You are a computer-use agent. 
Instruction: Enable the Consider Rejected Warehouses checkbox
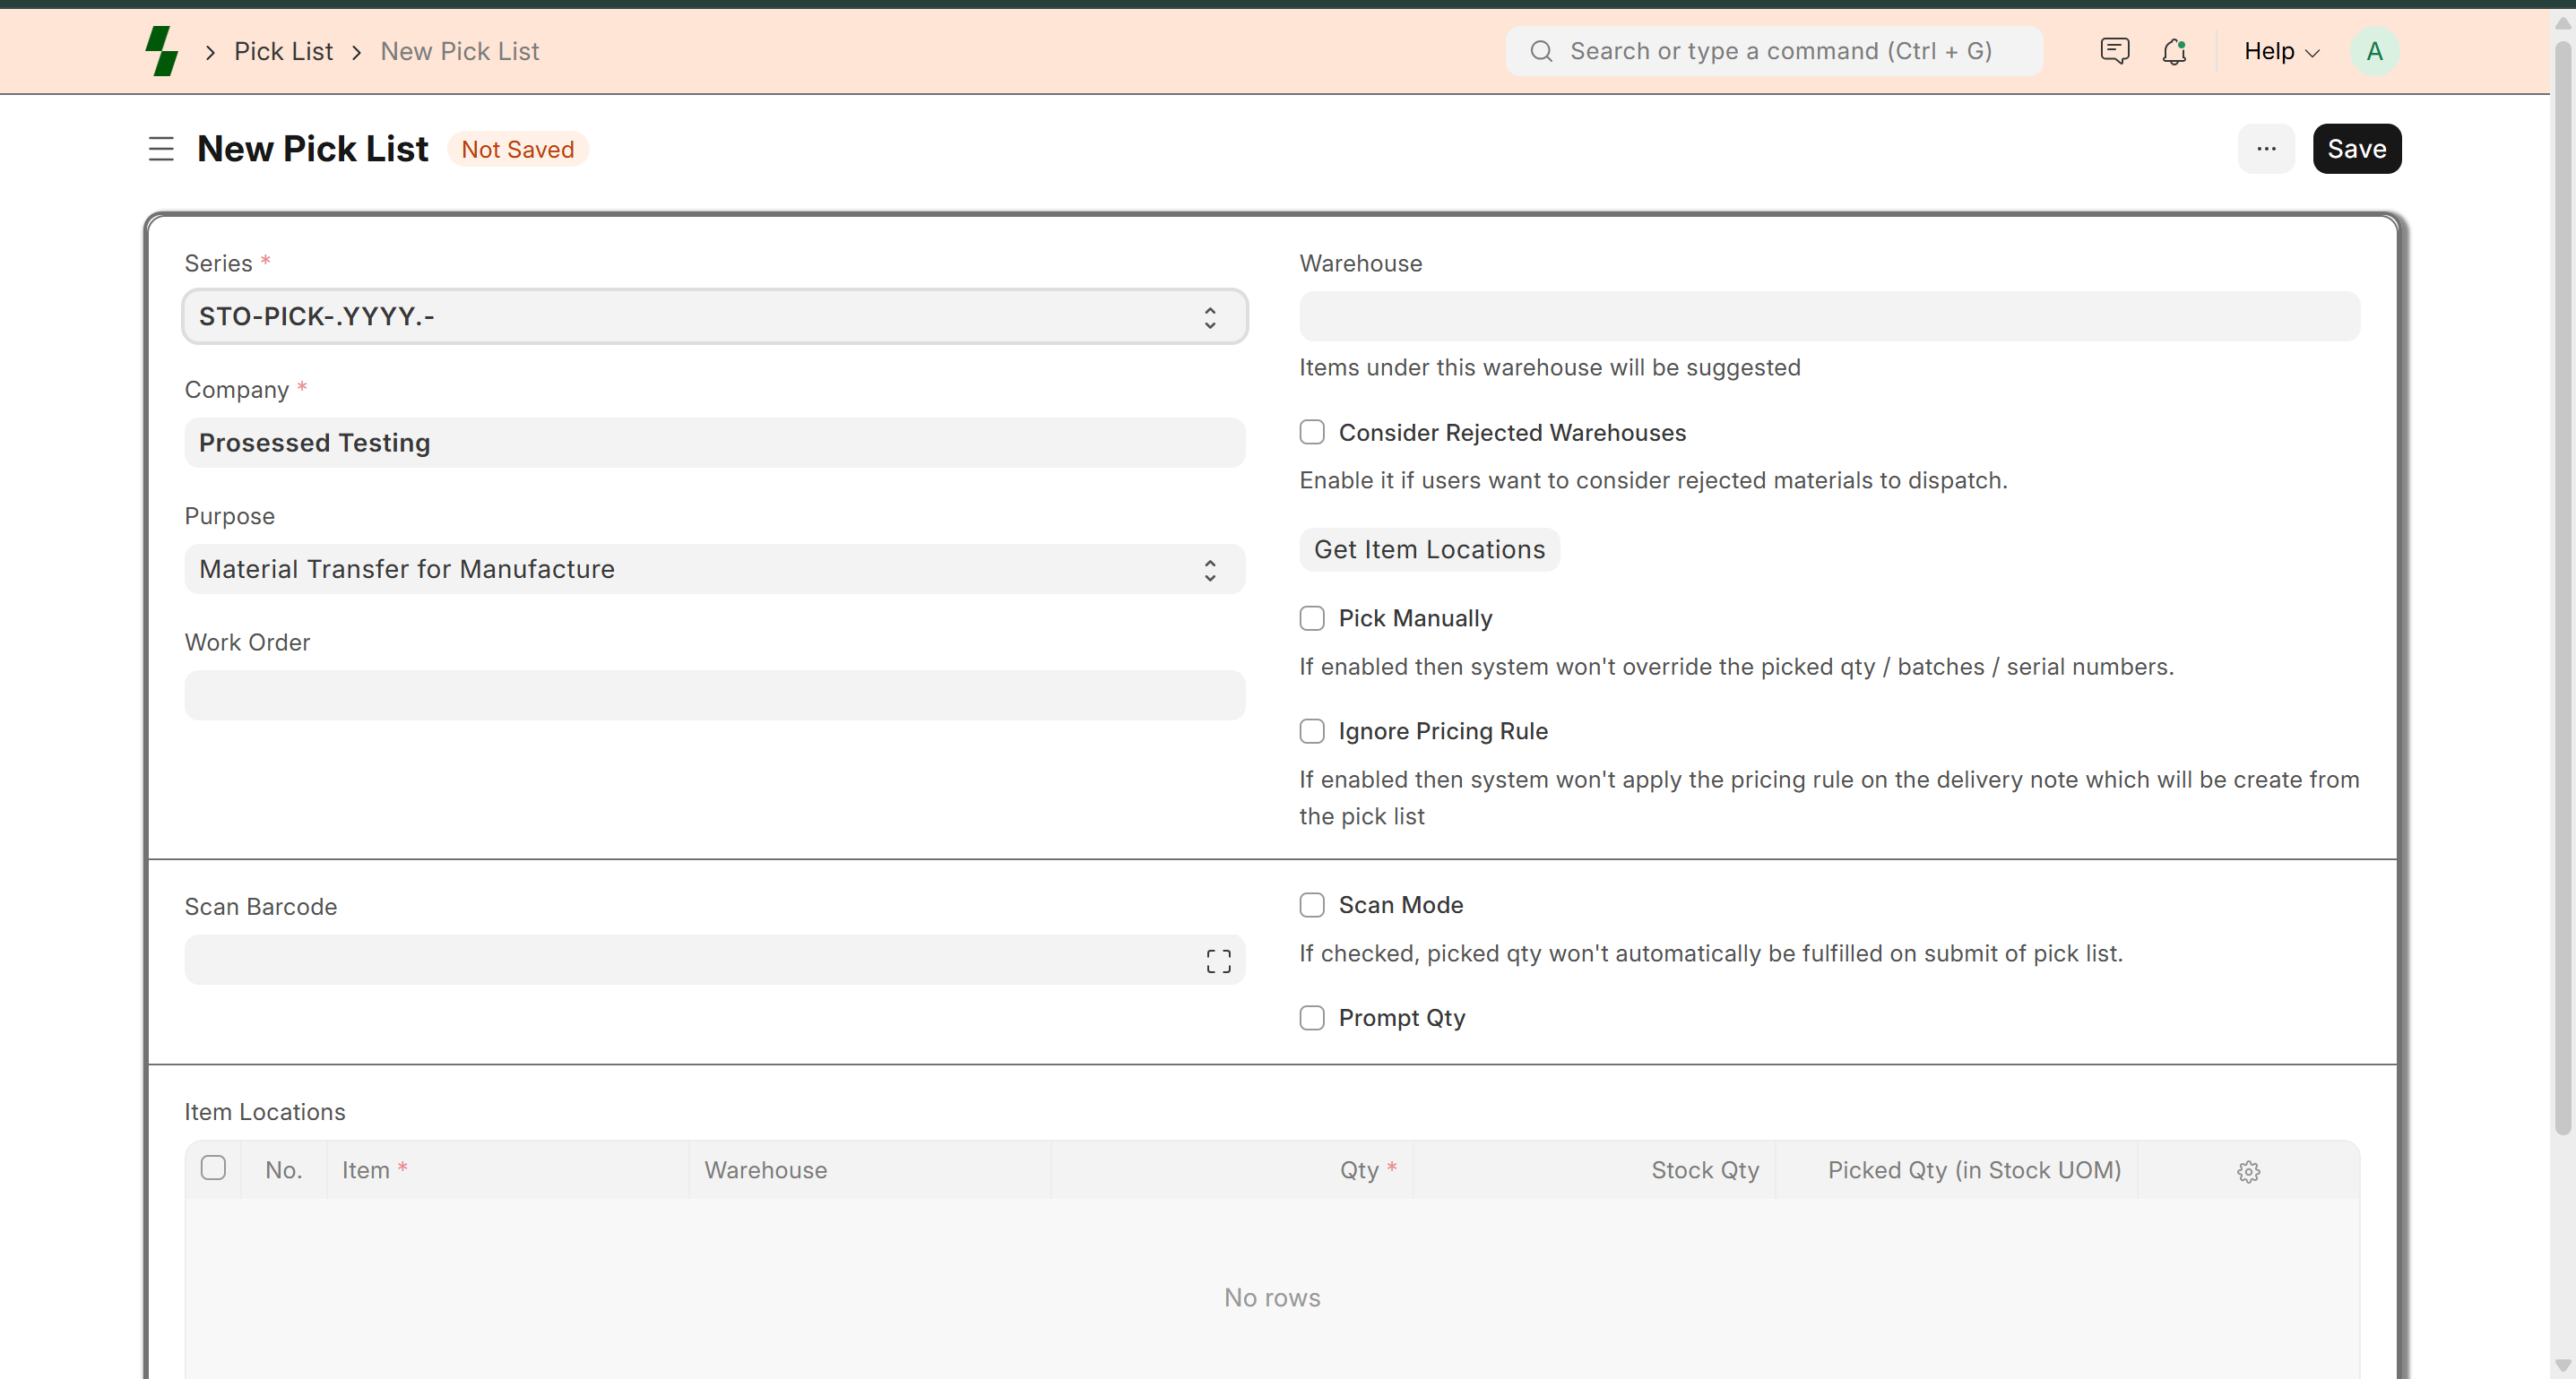click(x=1312, y=432)
